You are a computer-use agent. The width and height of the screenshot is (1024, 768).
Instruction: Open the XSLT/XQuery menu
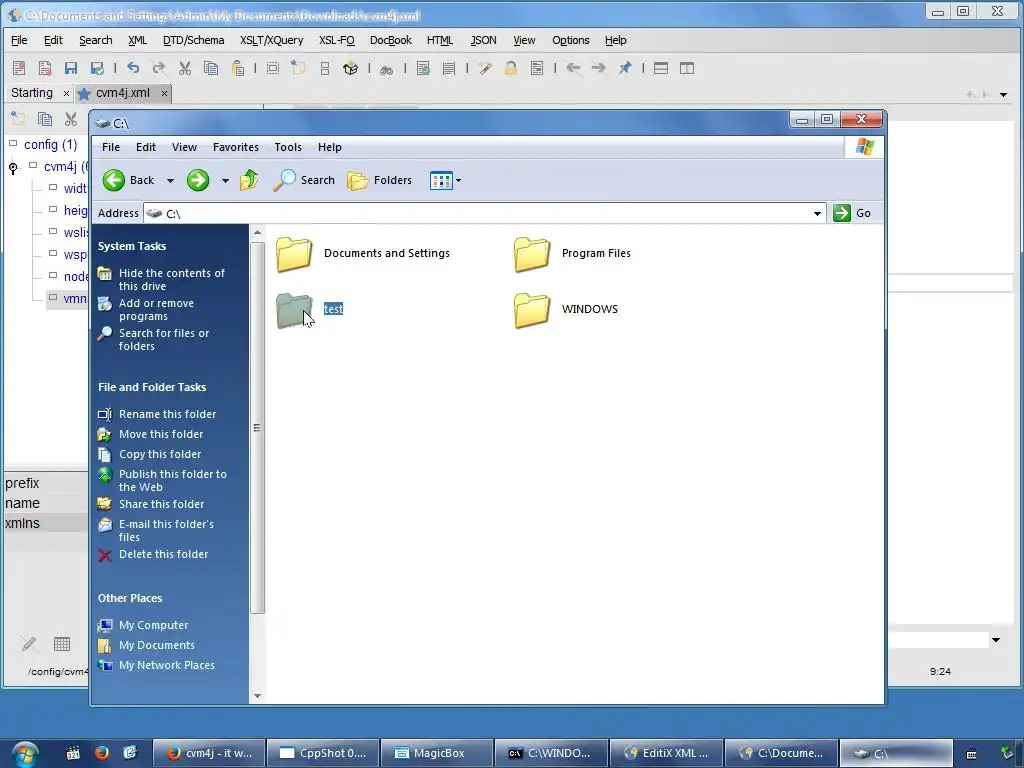pos(271,40)
